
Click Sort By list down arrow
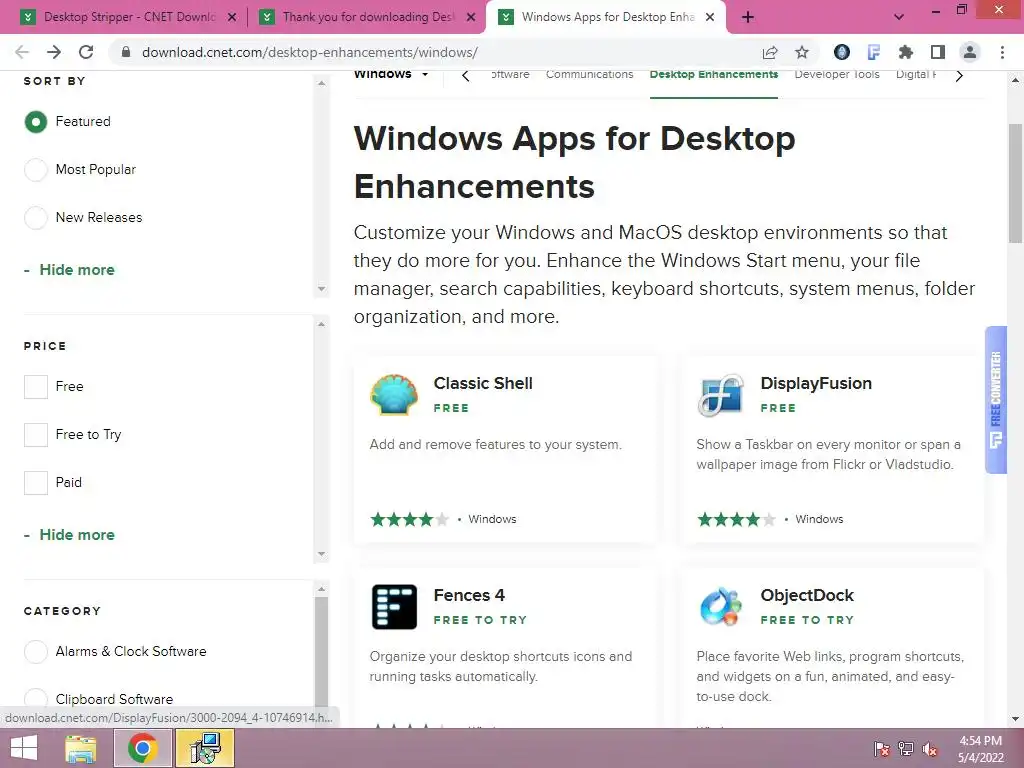pos(321,289)
